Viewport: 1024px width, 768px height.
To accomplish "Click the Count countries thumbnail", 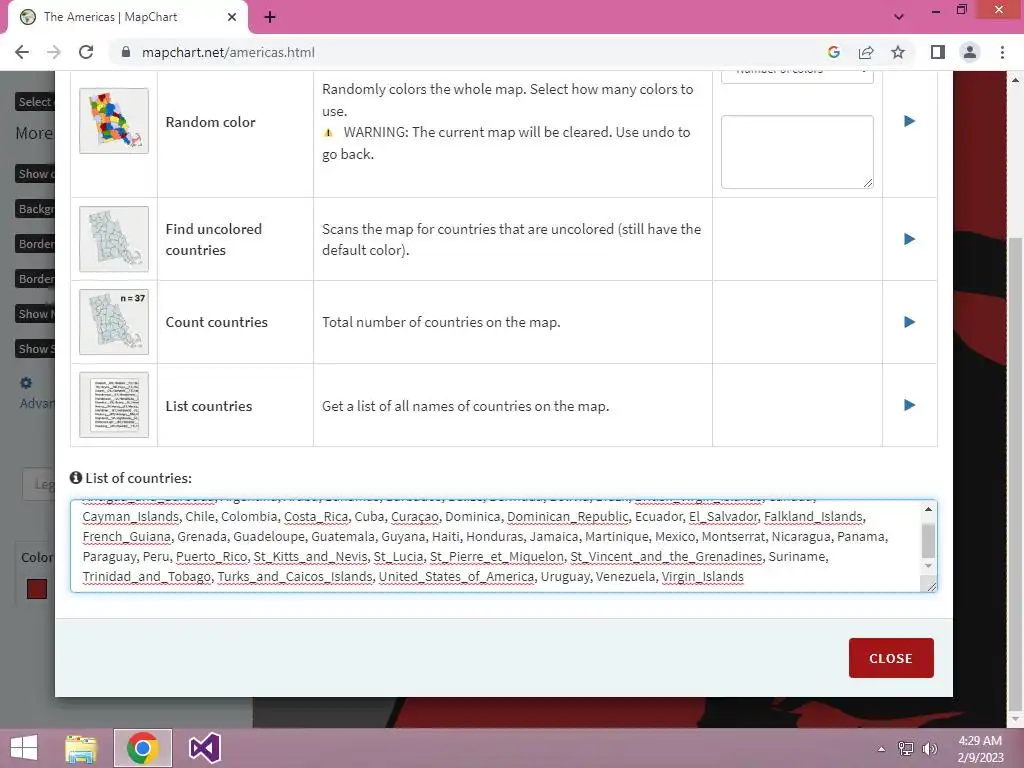I will tap(114, 322).
